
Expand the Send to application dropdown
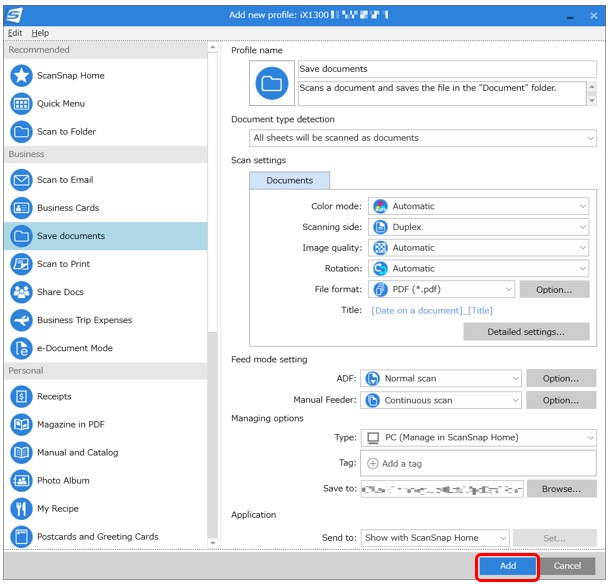tap(435, 538)
